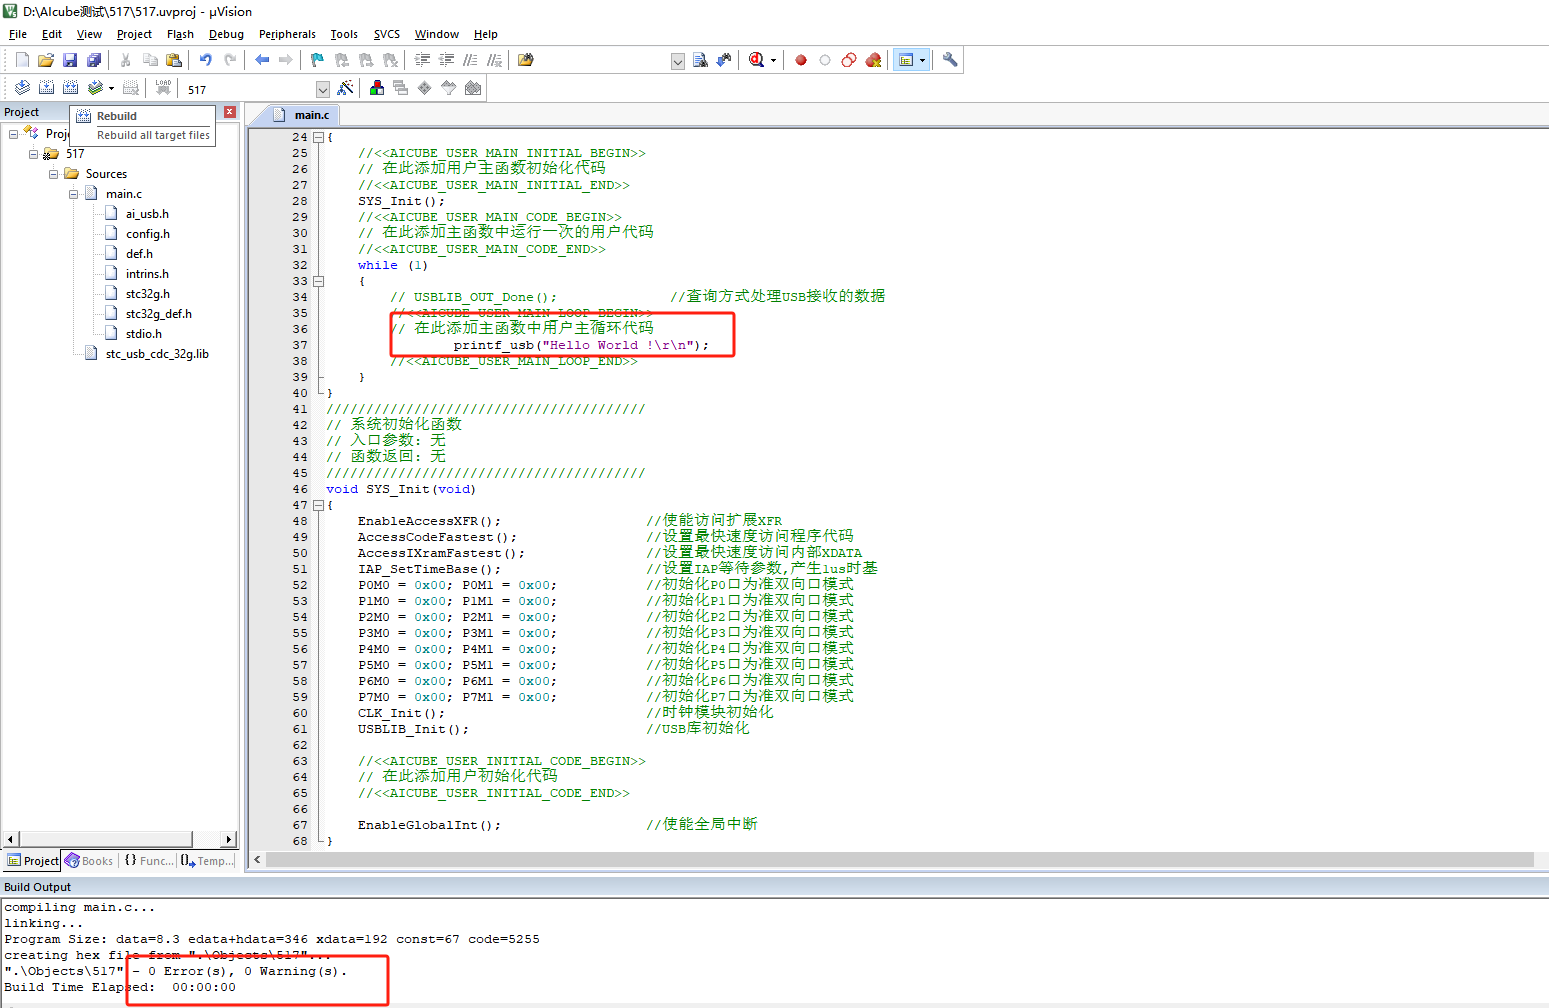Open Configuration wrench icon
This screenshot has height=1008, width=1549.
[950, 60]
